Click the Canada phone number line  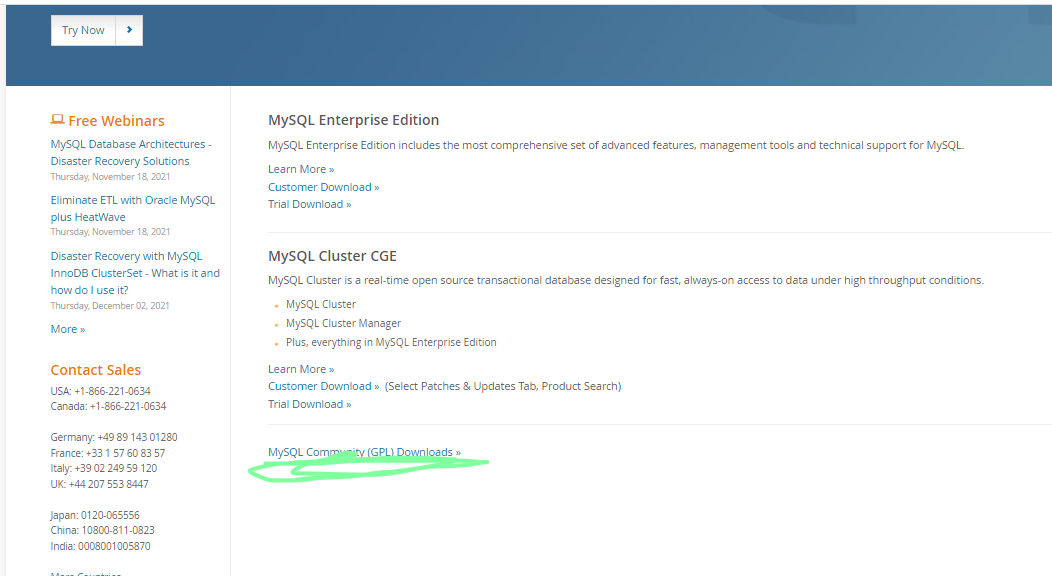(x=108, y=406)
